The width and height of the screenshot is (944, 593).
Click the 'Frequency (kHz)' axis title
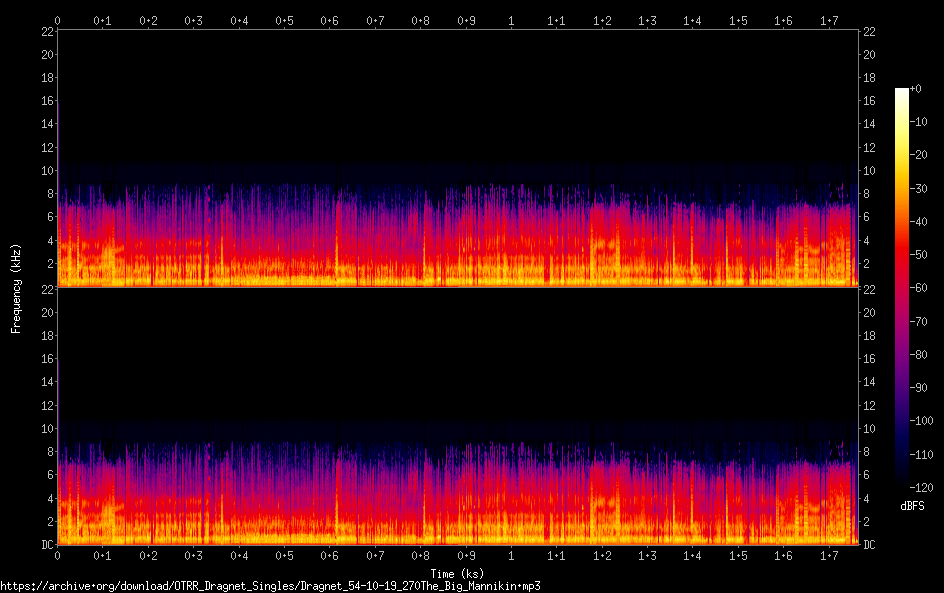click(x=16, y=287)
